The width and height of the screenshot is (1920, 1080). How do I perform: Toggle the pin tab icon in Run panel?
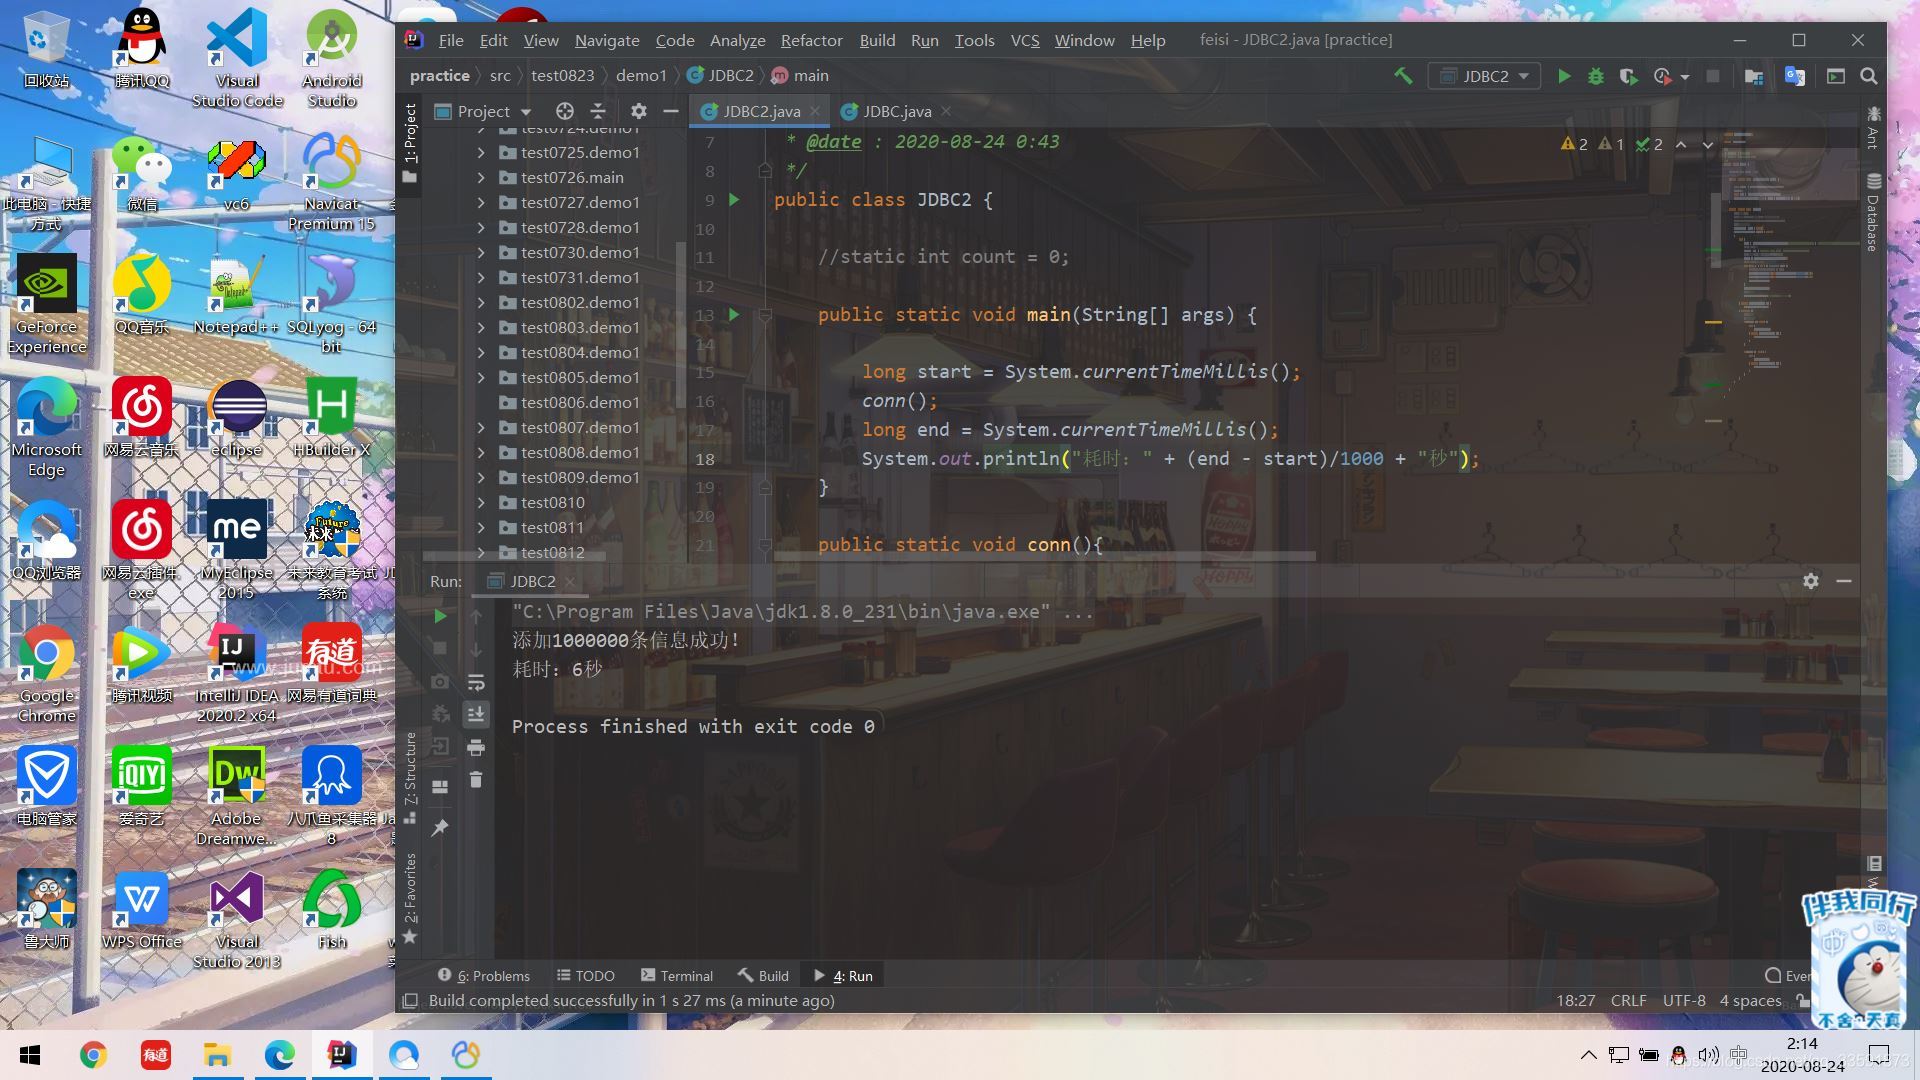[x=440, y=827]
